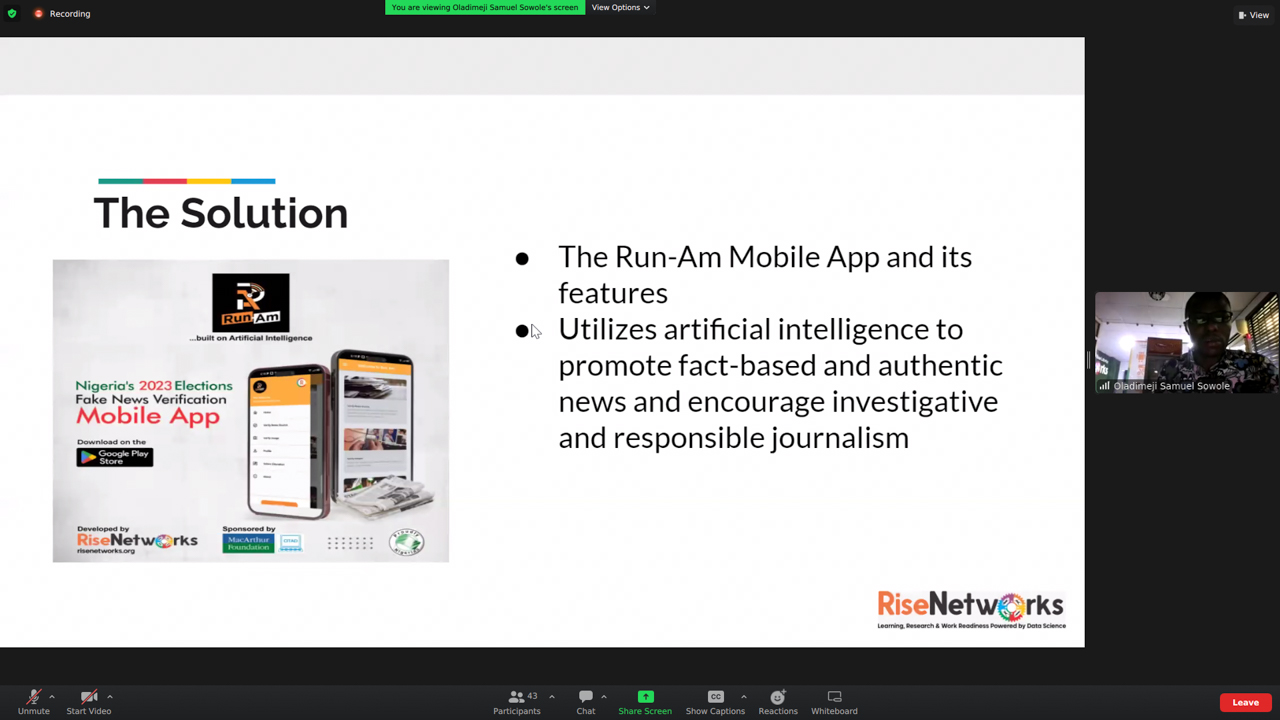The image size is (1280, 720).
Task: Expand the arrow beside Show Captions
Action: click(743, 697)
